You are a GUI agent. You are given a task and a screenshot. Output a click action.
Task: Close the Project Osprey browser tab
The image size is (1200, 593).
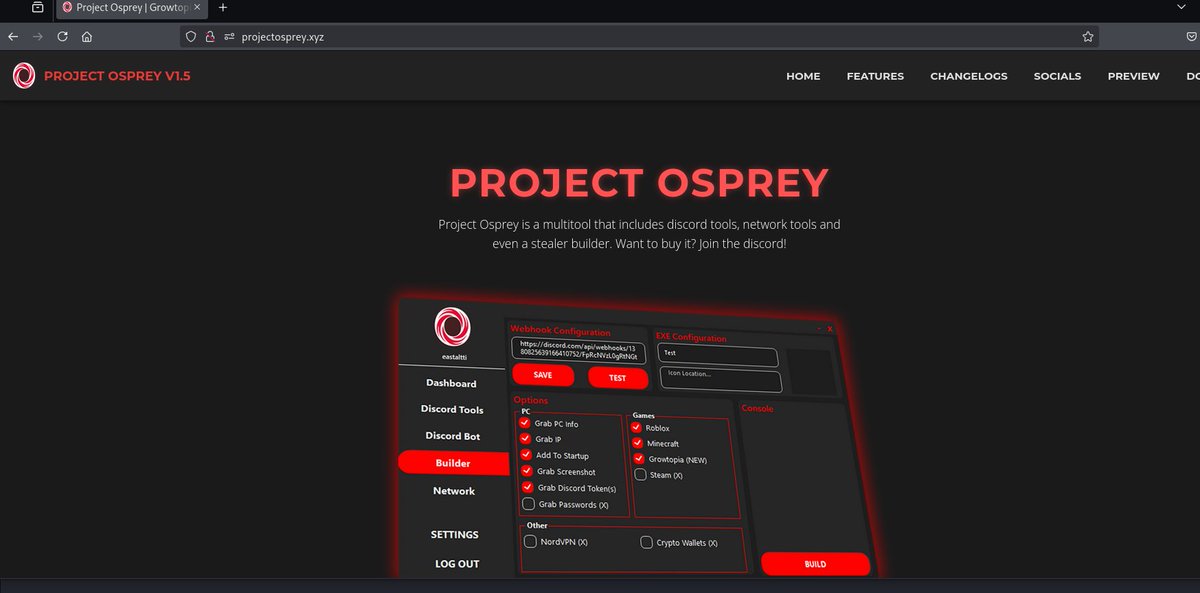tap(197, 8)
